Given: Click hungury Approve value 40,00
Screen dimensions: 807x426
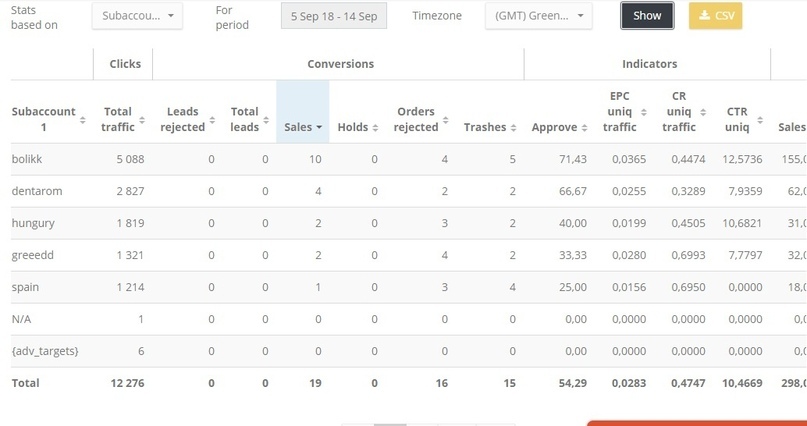Looking at the screenshot, I should coord(573,223).
